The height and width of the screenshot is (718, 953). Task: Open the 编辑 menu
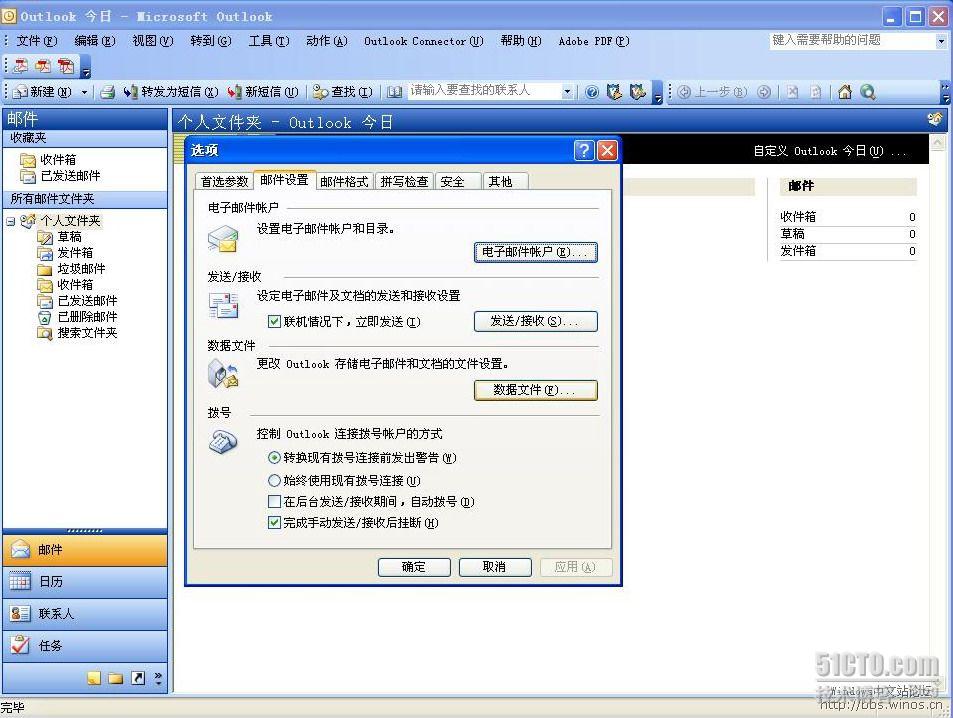pyautogui.click(x=94, y=41)
